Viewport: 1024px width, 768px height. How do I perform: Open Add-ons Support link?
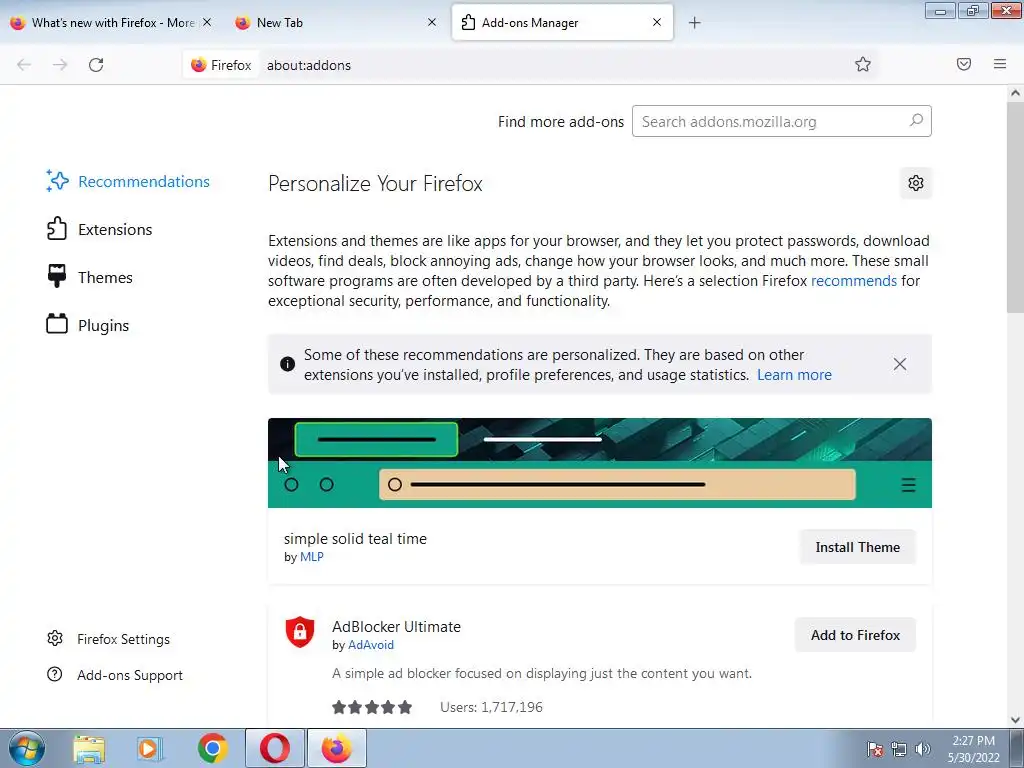click(115, 675)
